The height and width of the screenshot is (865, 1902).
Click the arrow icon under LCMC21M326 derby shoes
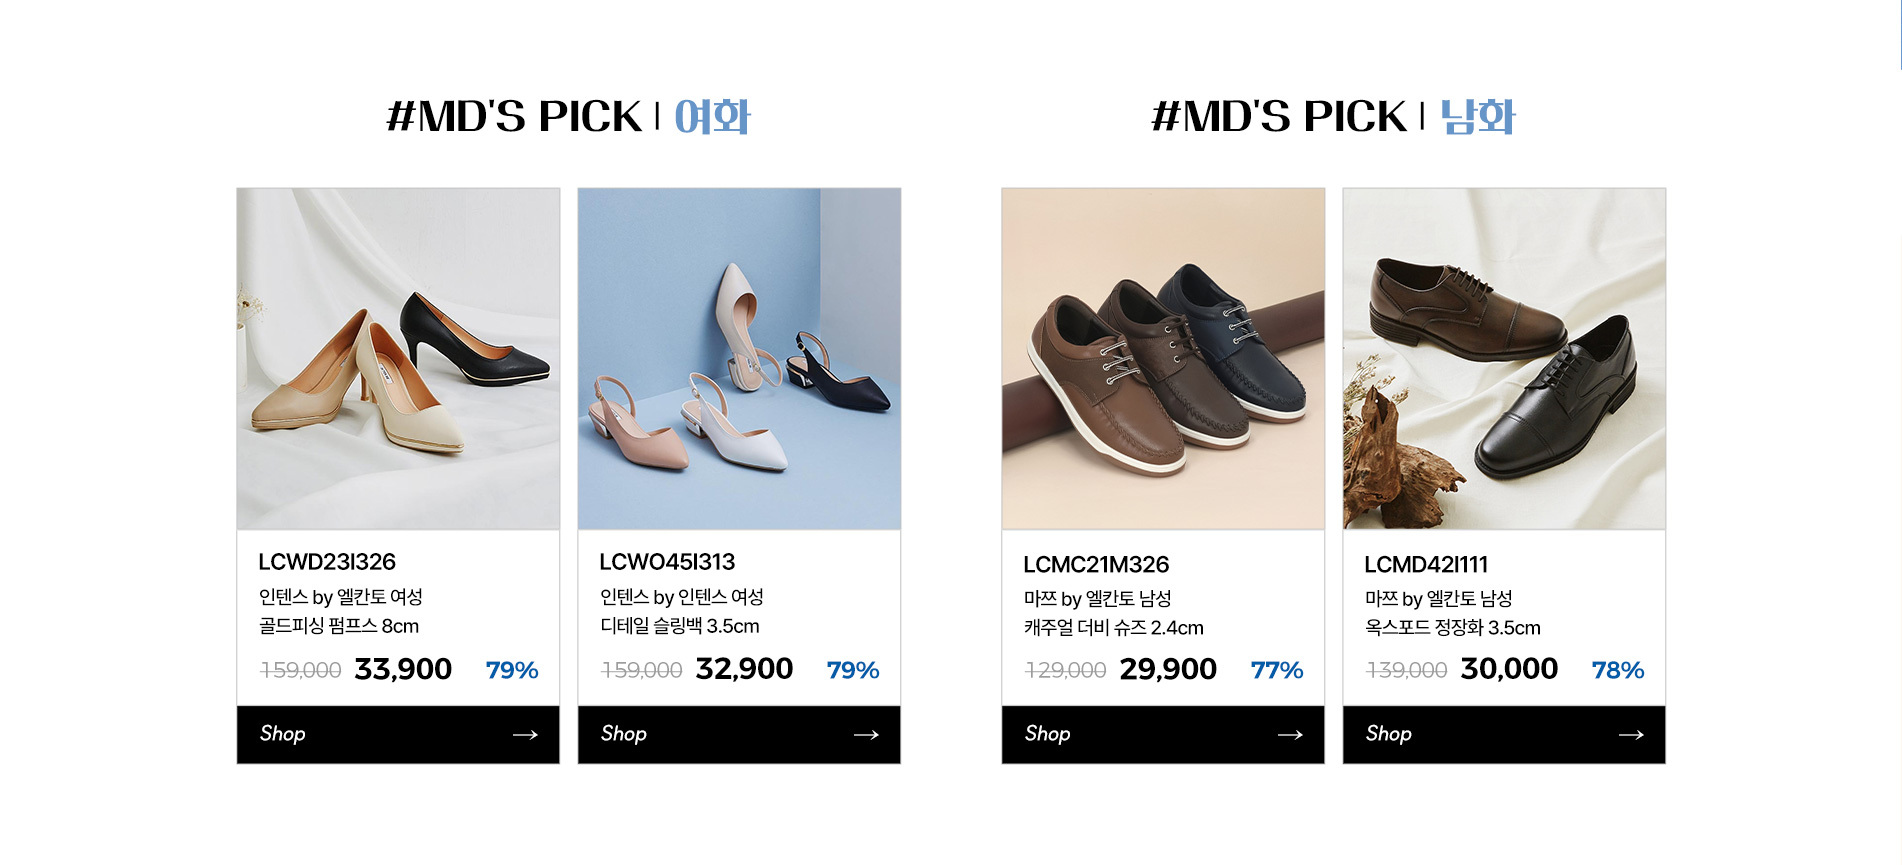(1290, 735)
